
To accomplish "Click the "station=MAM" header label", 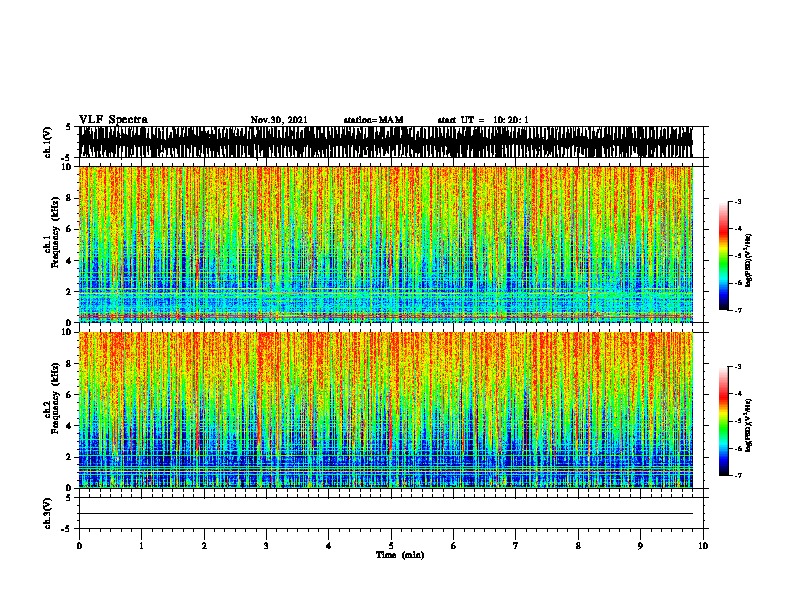I will [373, 120].
